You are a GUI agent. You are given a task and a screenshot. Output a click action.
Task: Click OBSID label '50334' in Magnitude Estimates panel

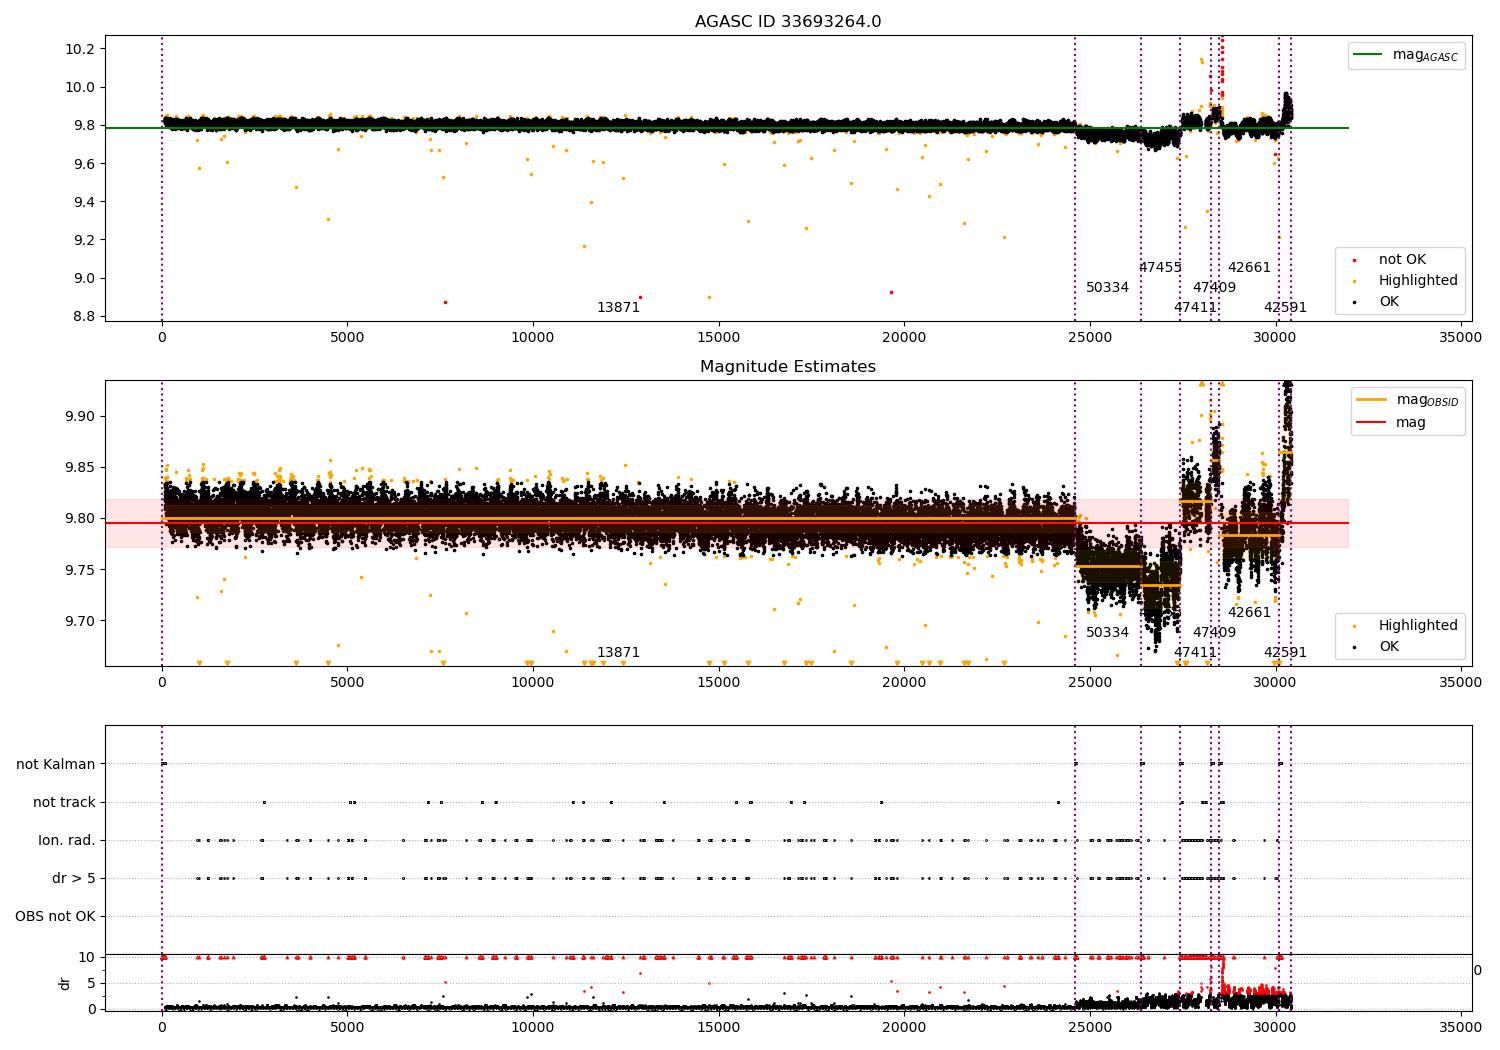[1107, 633]
